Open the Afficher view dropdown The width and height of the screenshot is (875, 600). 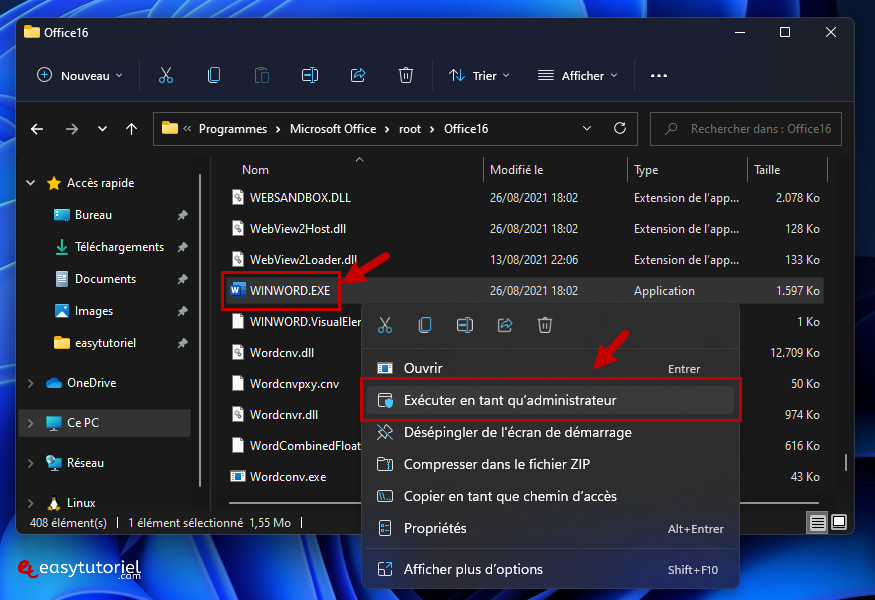pyautogui.click(x=578, y=75)
